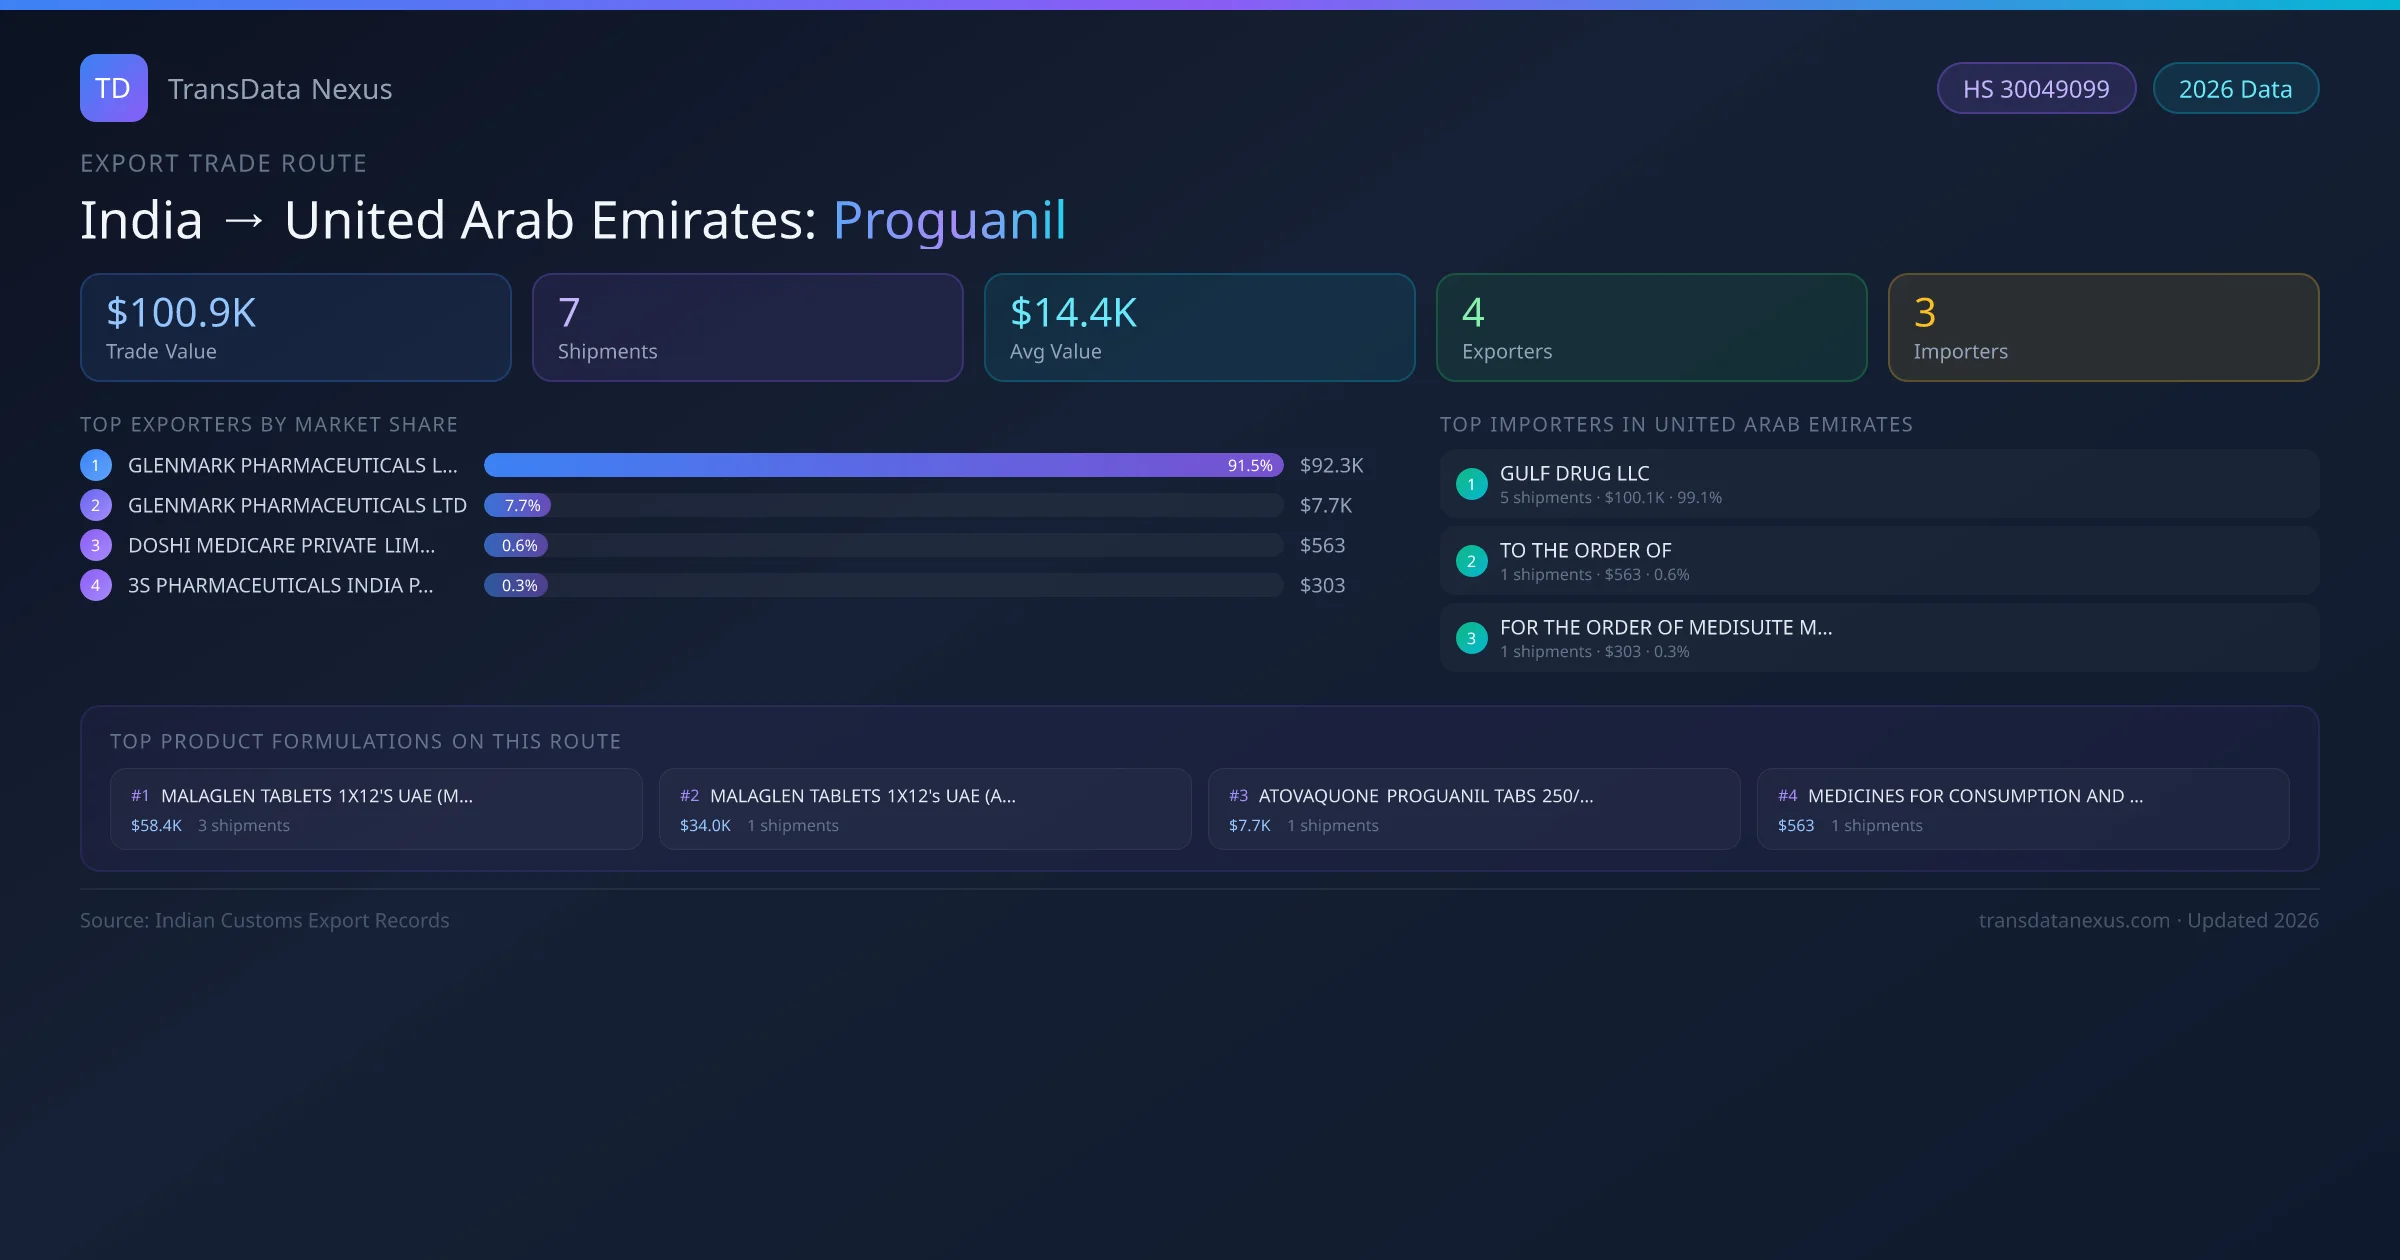
Task: Click green rank 3 badge beside Medisuite importer
Action: (1471, 638)
